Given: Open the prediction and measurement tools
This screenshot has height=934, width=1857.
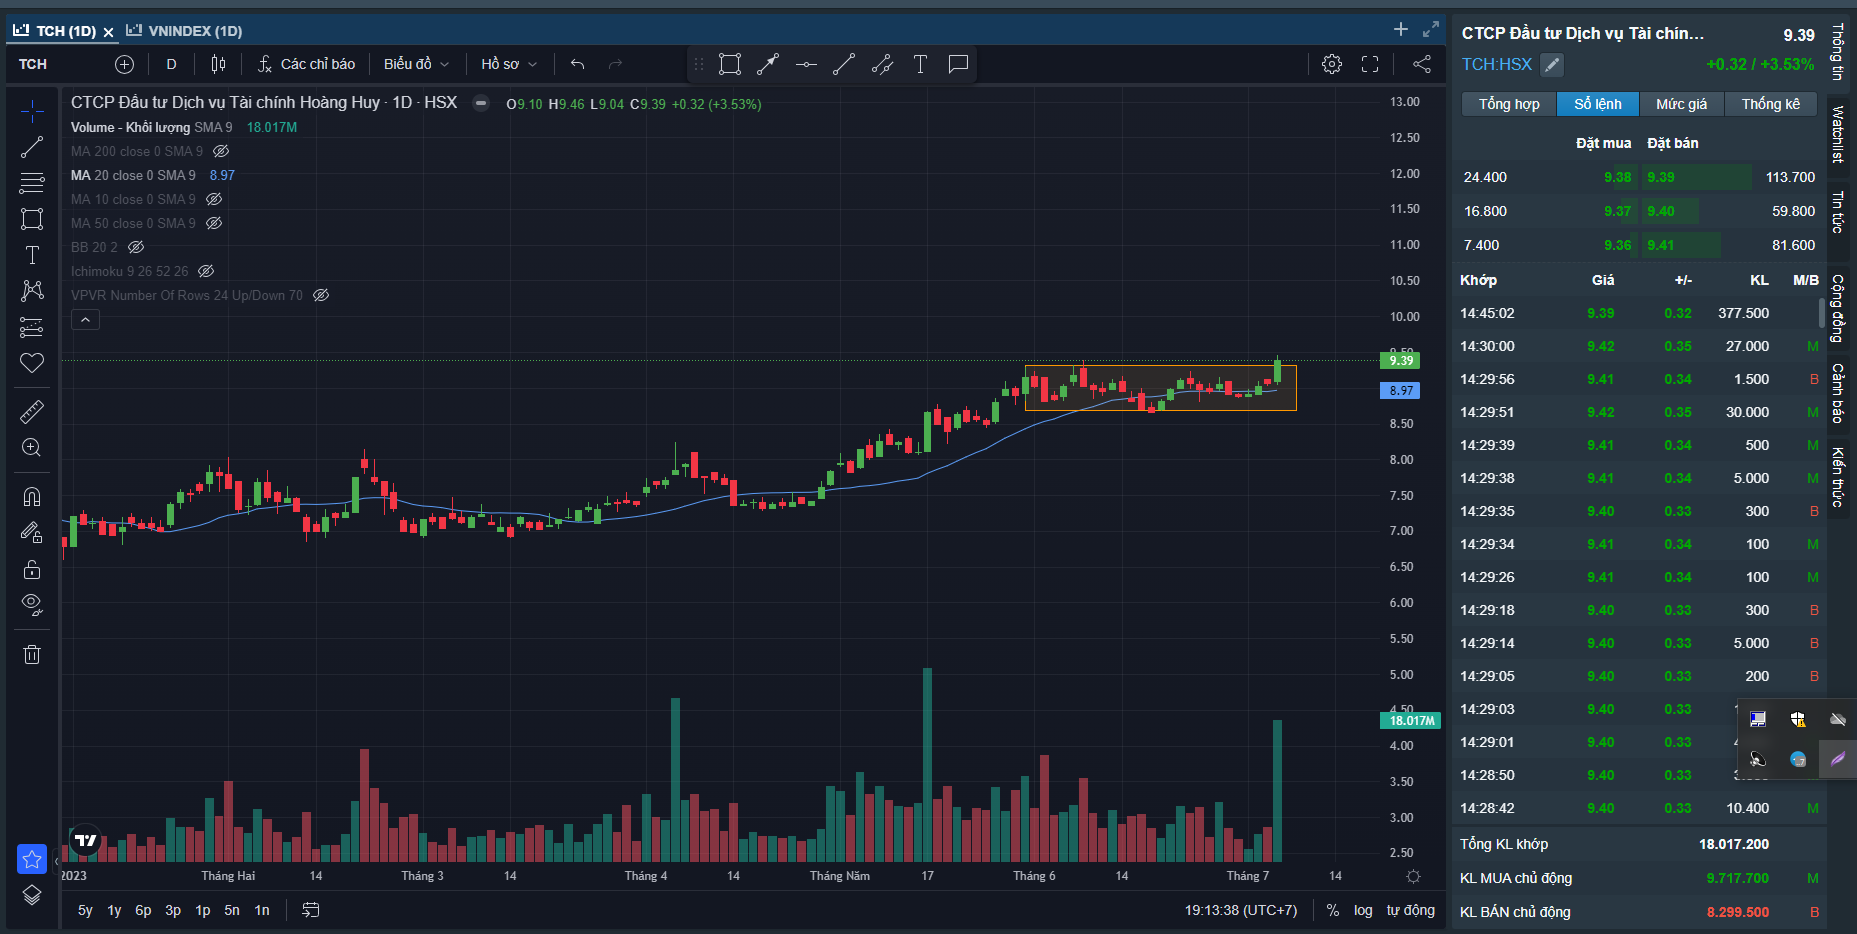Looking at the screenshot, I should point(32,327).
